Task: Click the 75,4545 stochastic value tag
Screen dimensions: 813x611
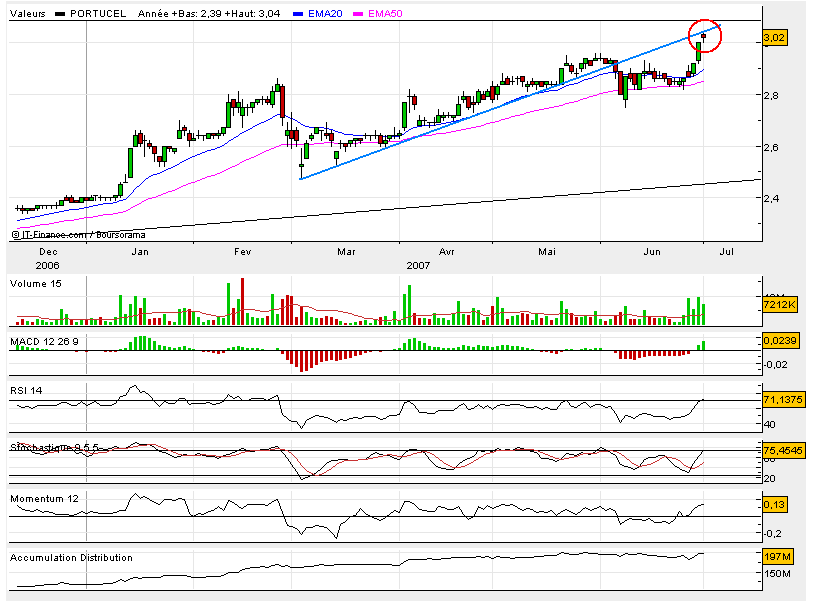Action: point(783,450)
